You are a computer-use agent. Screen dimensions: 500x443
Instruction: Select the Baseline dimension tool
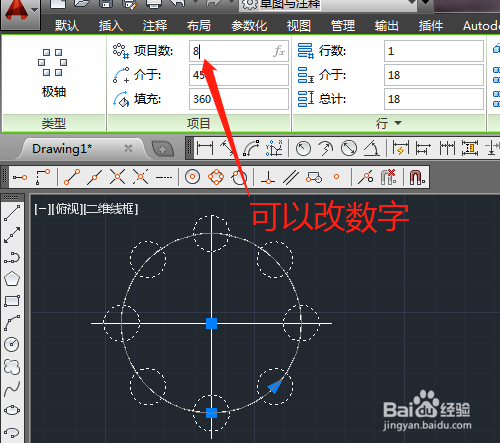click(423, 148)
